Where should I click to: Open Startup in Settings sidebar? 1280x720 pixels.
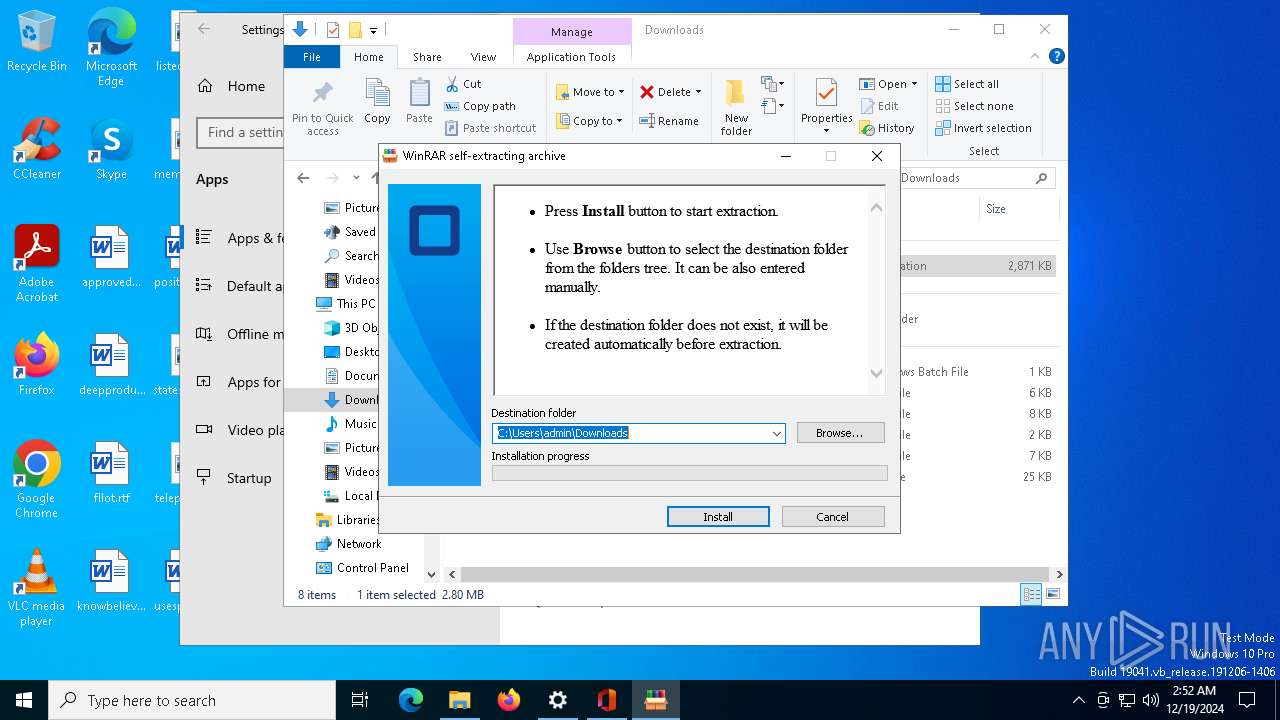[x=234, y=478]
